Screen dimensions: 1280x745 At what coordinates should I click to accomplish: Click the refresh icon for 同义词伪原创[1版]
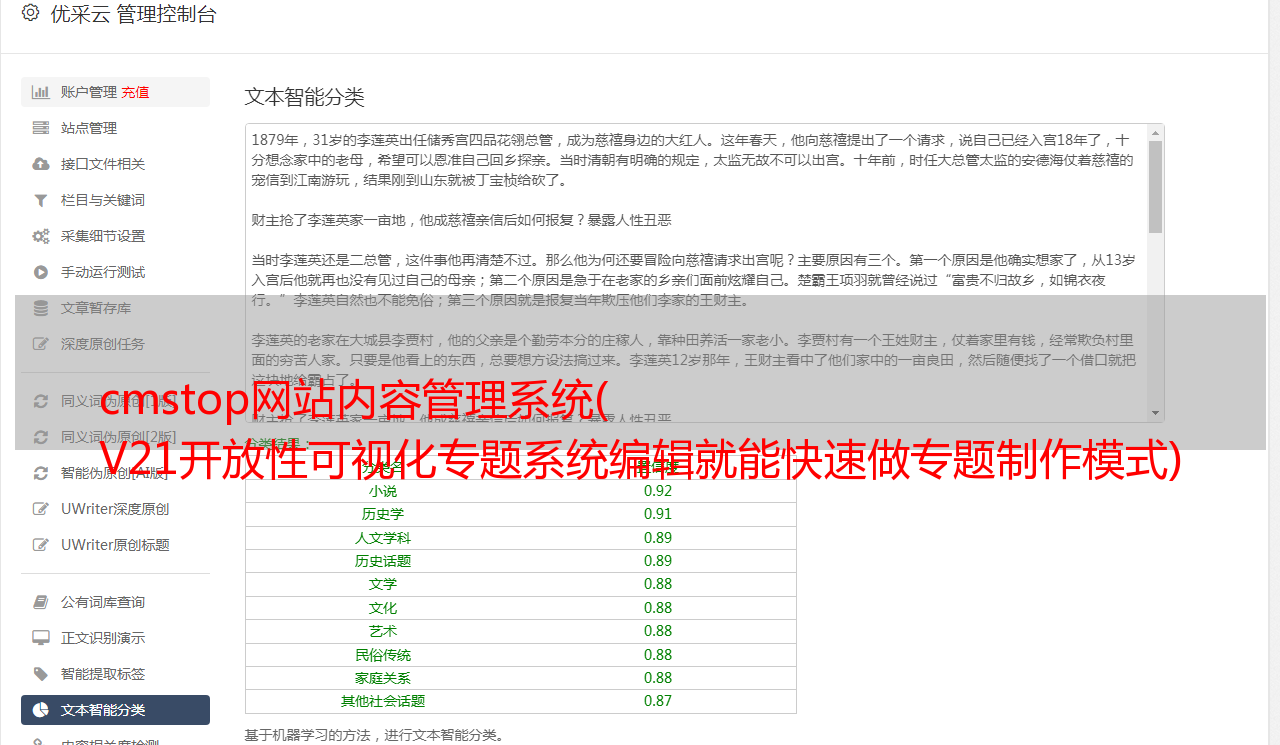pos(41,401)
